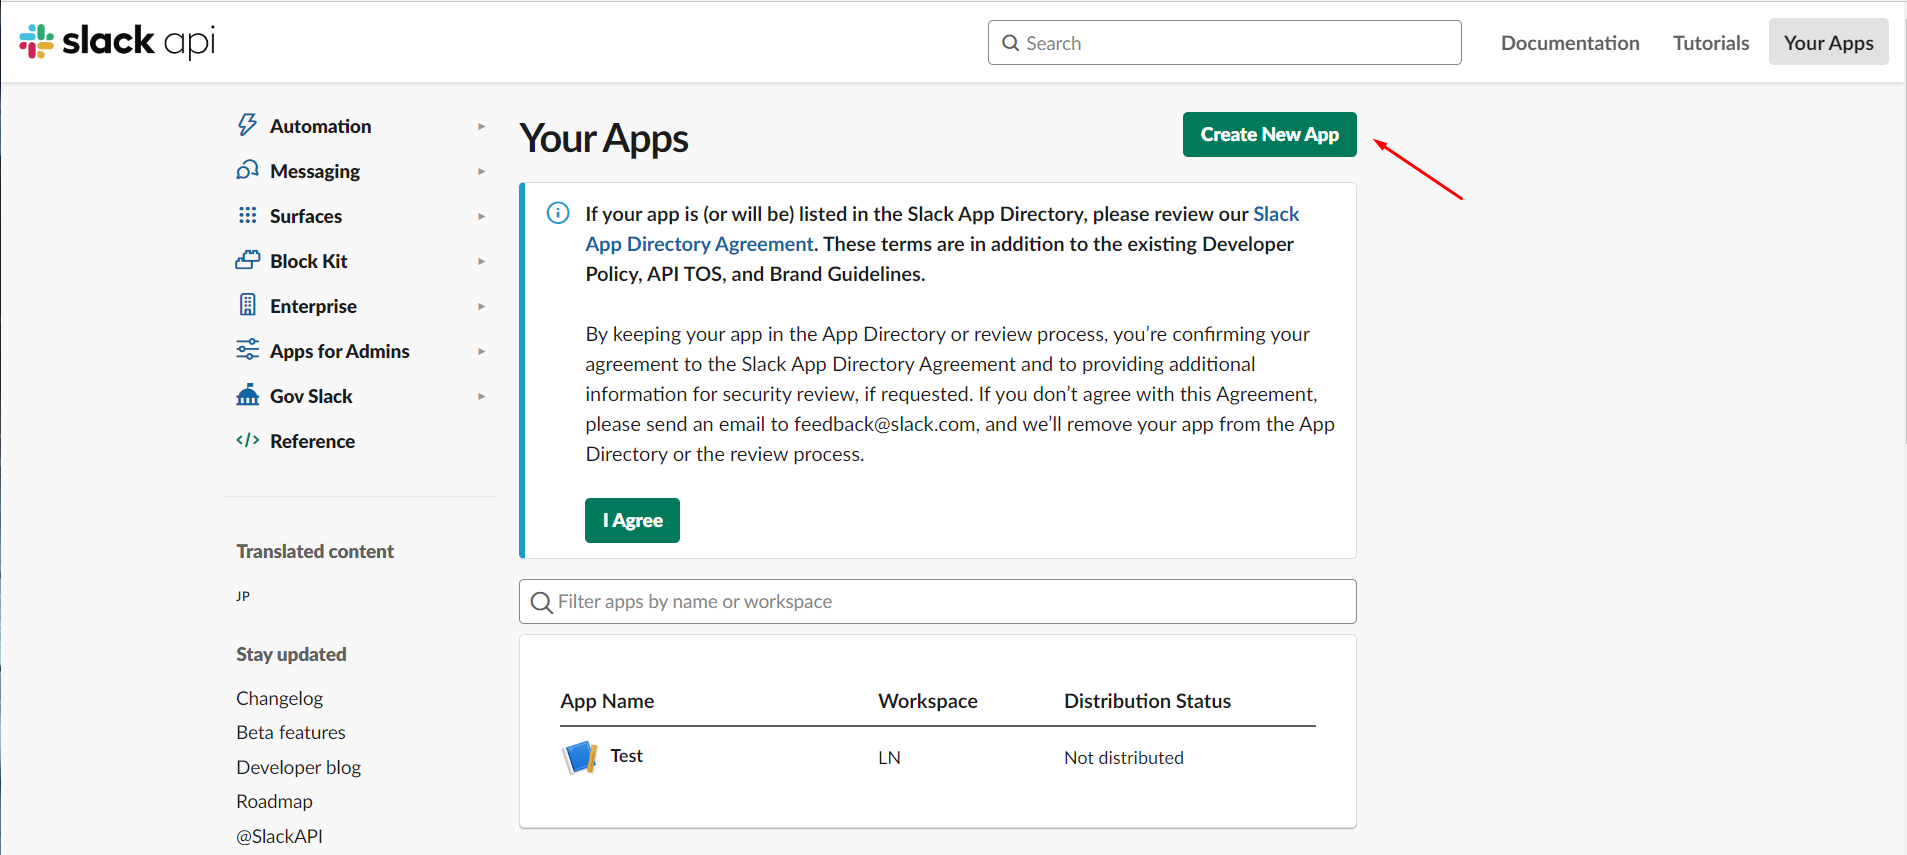1907x855 pixels.
Task: Click the info circle icon in agreement notice
Action: click(558, 213)
